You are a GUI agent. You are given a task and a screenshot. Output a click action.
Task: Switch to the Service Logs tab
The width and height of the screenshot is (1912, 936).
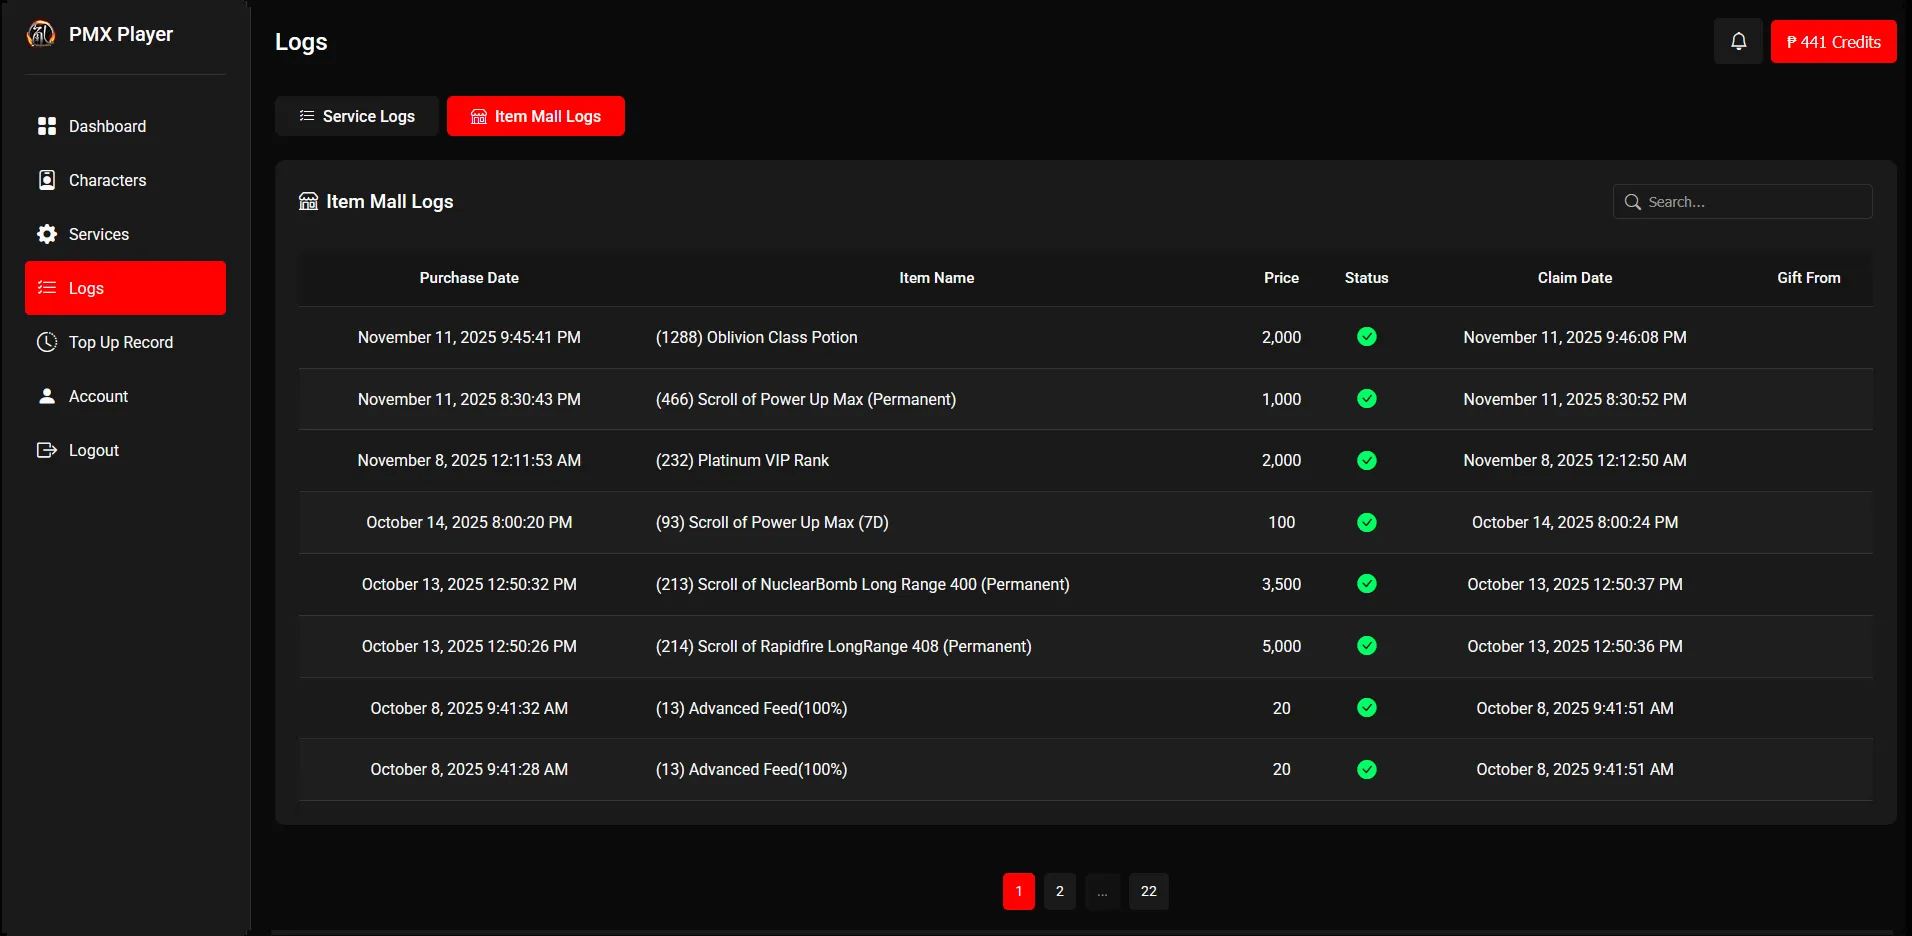357,116
